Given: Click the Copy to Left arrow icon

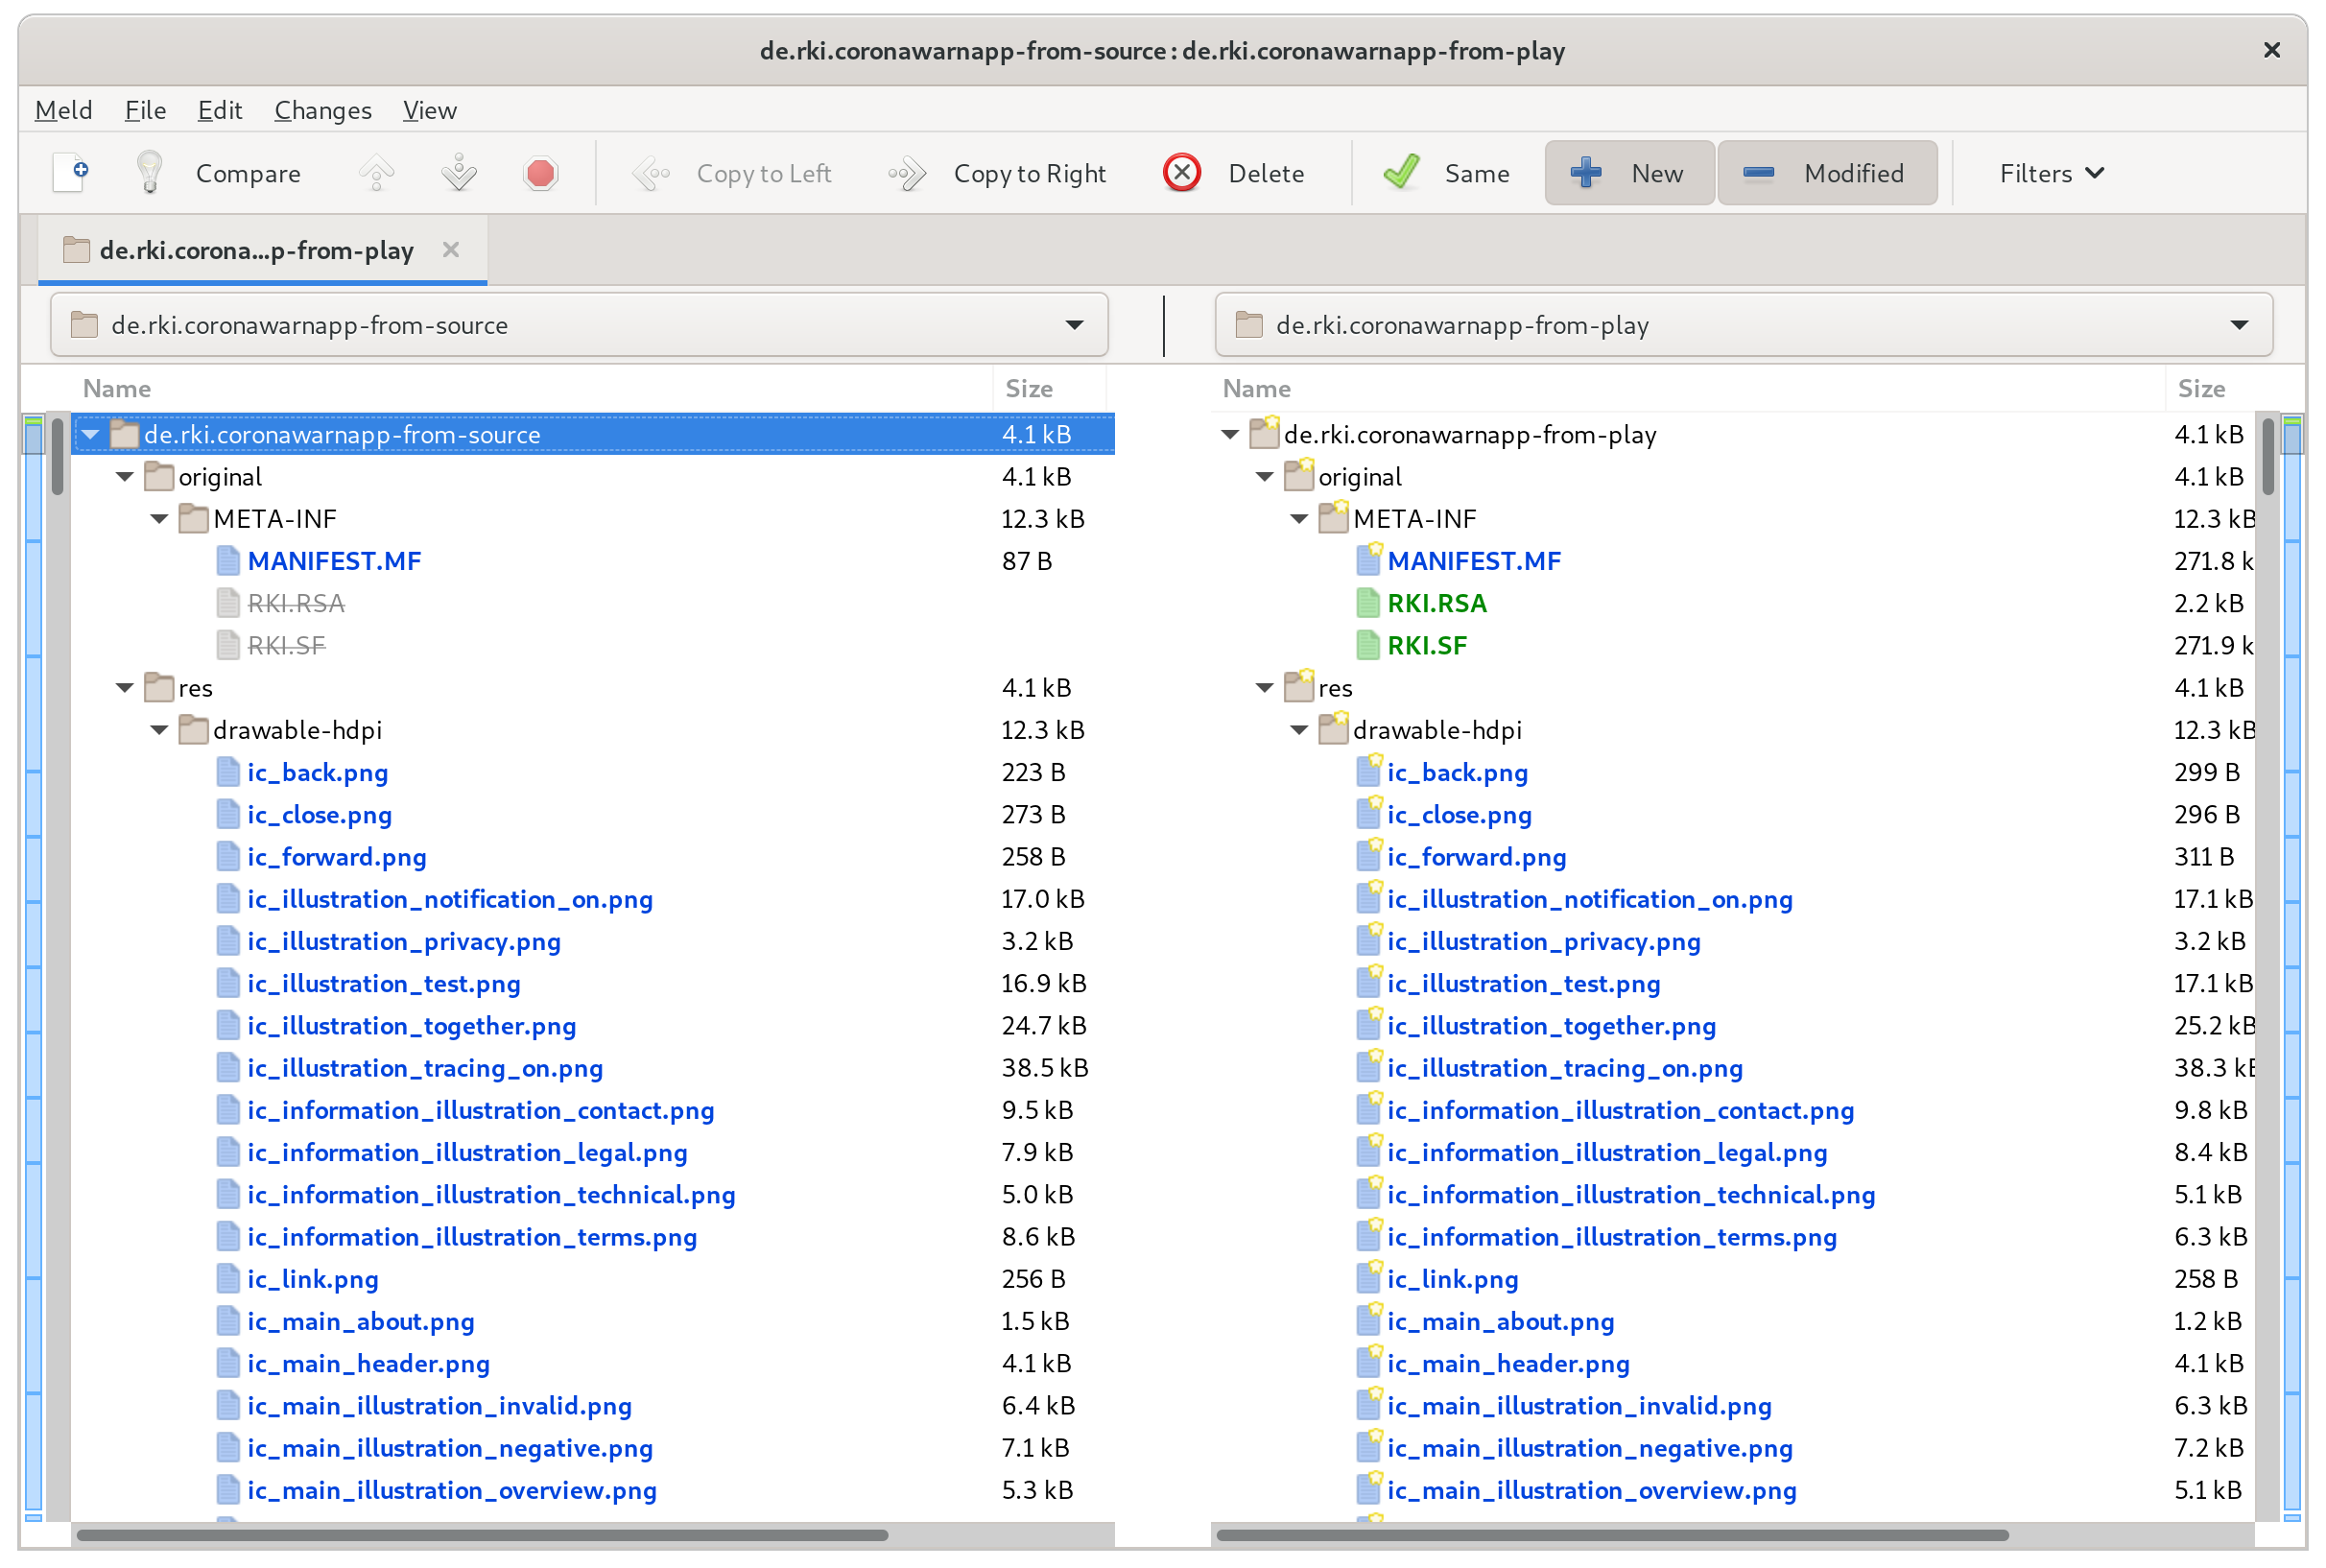Looking at the screenshot, I should point(651,173).
